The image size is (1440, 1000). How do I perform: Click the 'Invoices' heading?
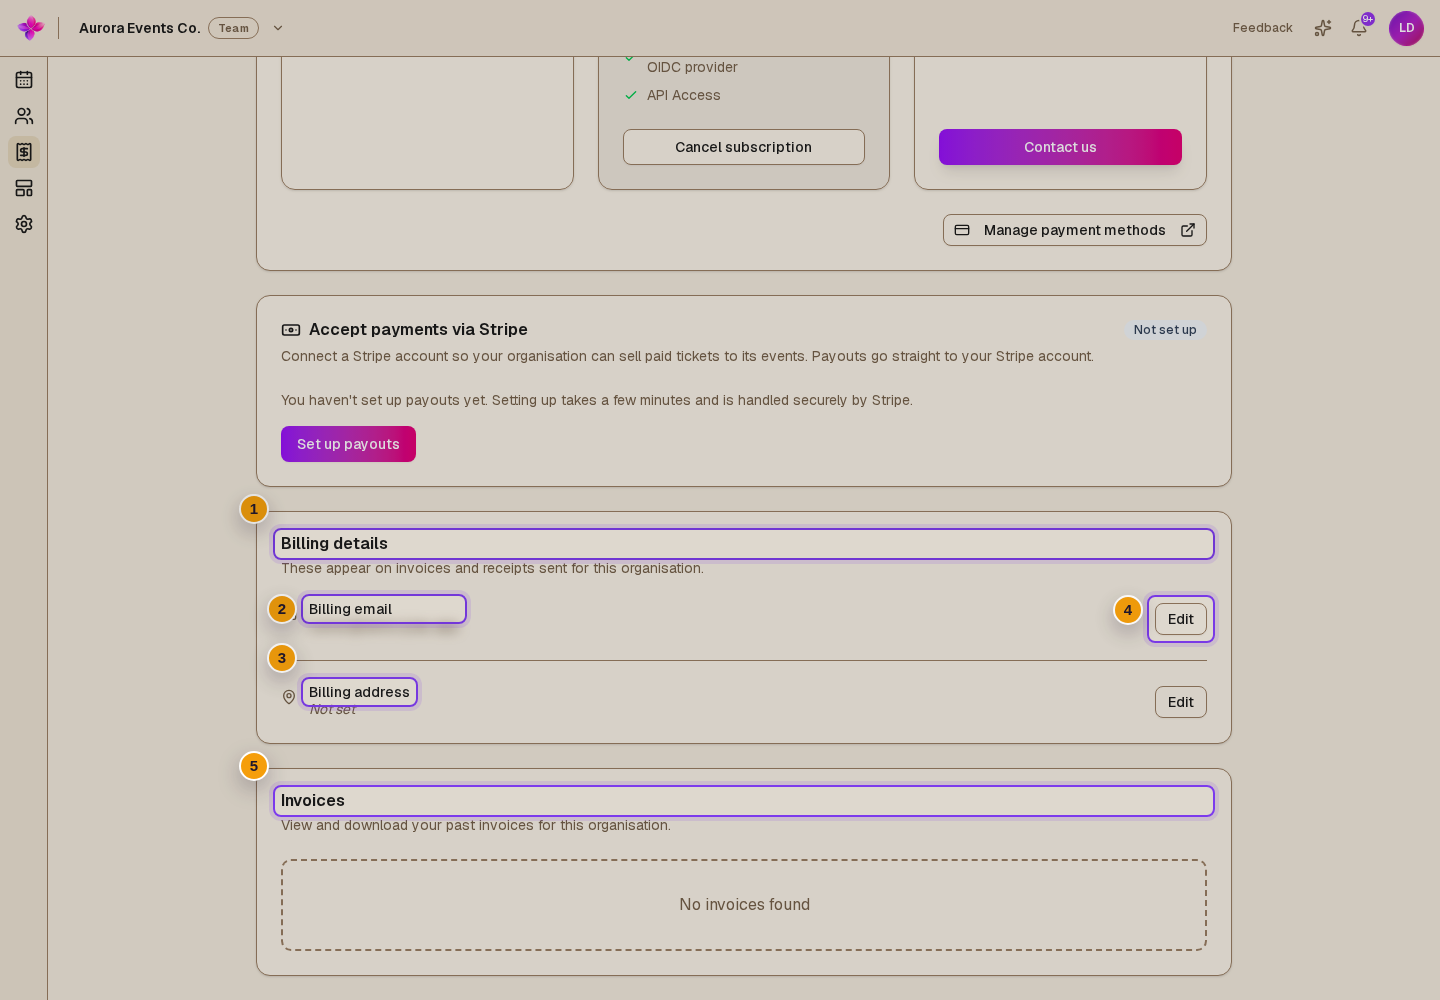[x=313, y=801]
